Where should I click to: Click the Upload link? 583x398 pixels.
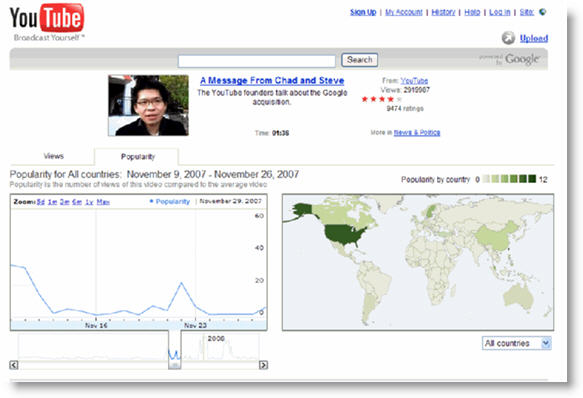coord(534,38)
